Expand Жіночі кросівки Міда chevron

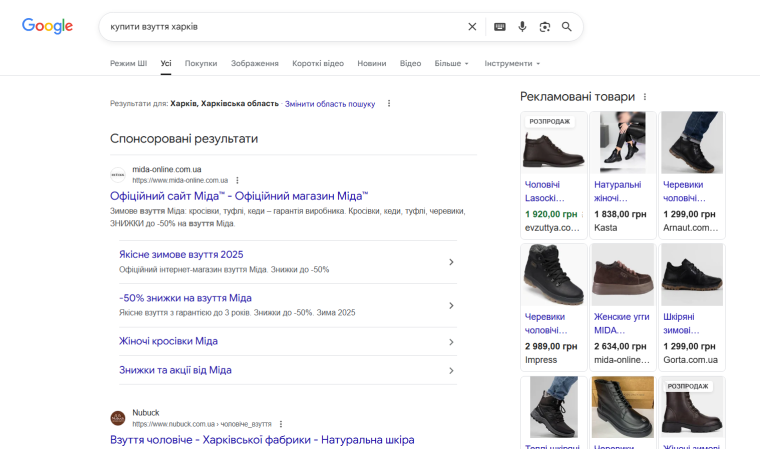[x=451, y=342]
